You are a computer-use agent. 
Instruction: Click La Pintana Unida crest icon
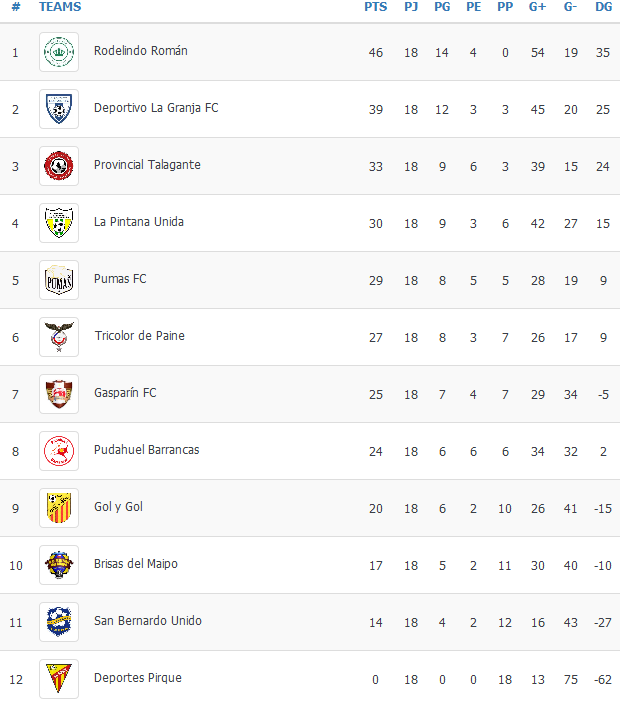pos(59,223)
